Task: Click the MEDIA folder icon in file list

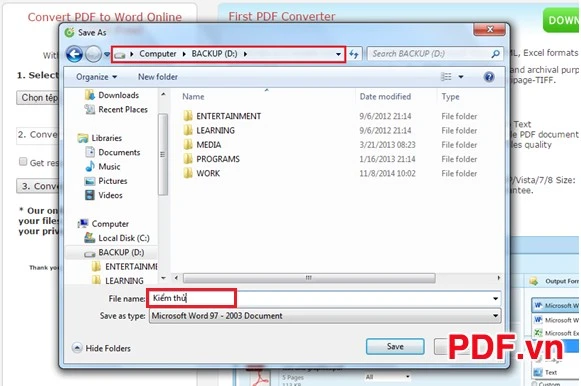Action: pos(188,145)
